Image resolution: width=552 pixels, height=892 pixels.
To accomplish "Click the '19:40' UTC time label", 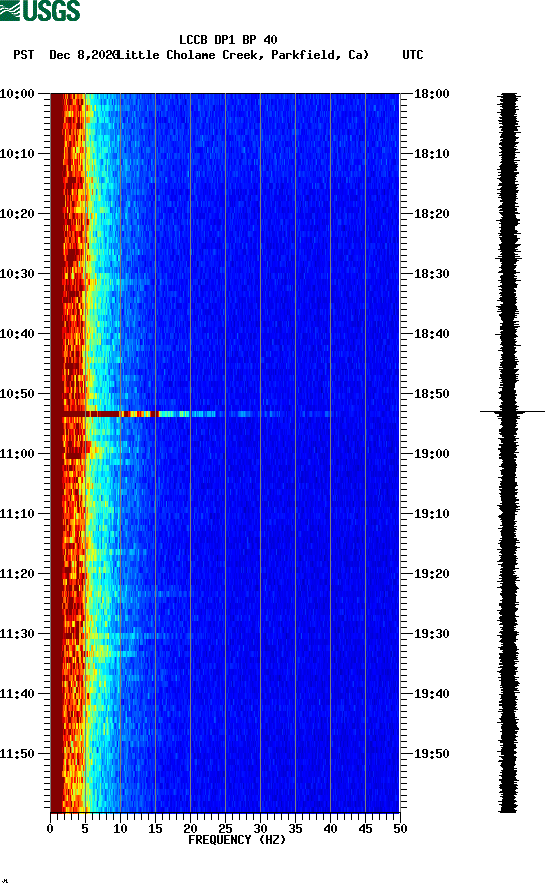I will click(x=432, y=693).
